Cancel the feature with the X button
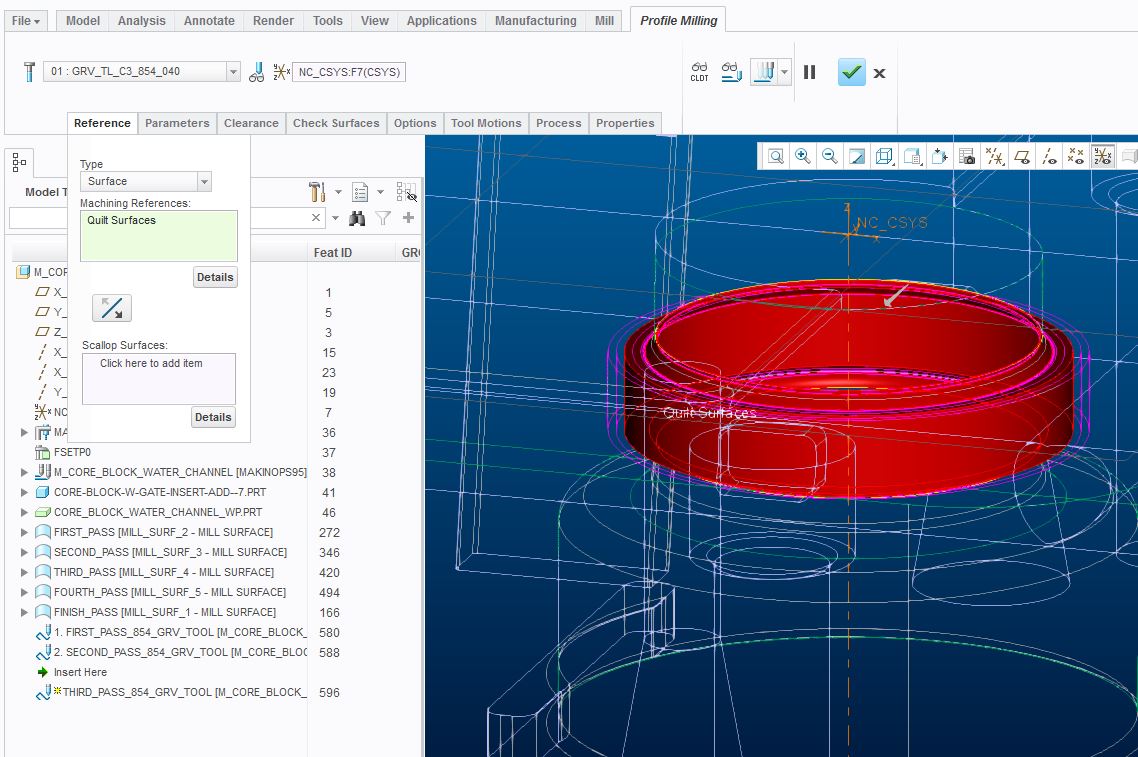 (x=879, y=73)
